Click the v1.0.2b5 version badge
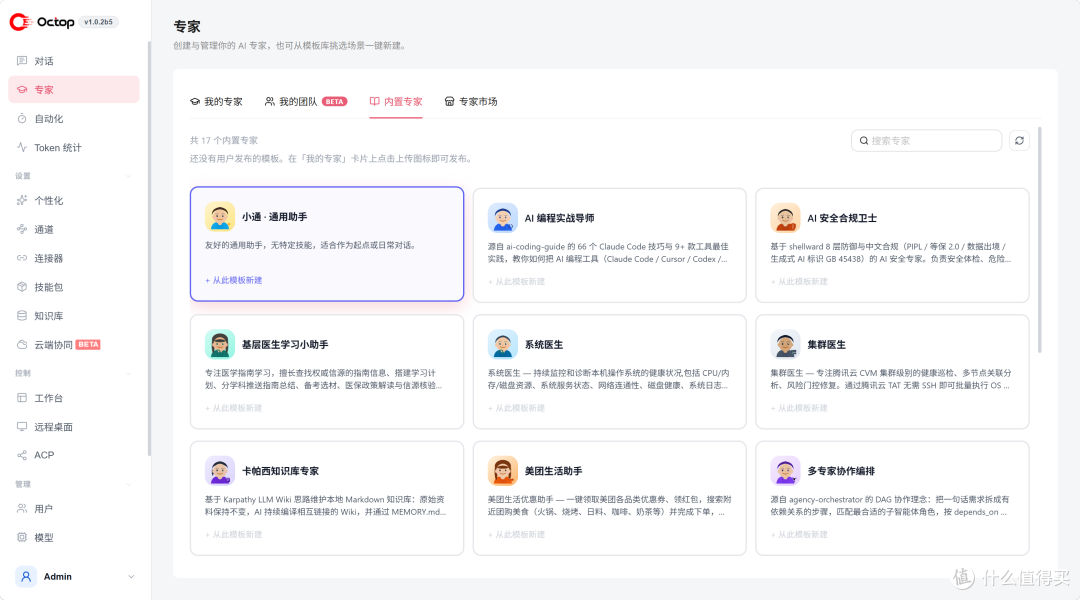This screenshot has height=600, width=1080. pos(98,22)
